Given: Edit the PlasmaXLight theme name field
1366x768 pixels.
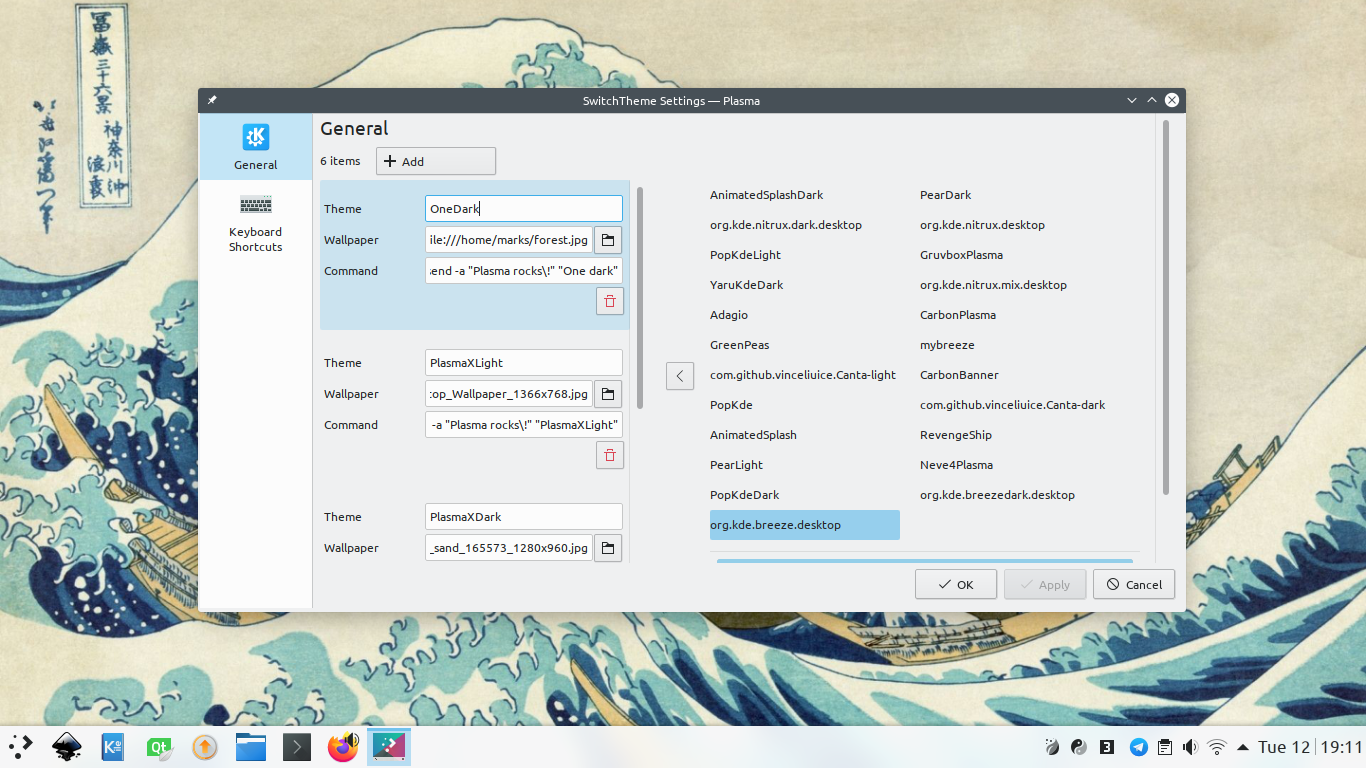Looking at the screenshot, I should tap(524, 363).
